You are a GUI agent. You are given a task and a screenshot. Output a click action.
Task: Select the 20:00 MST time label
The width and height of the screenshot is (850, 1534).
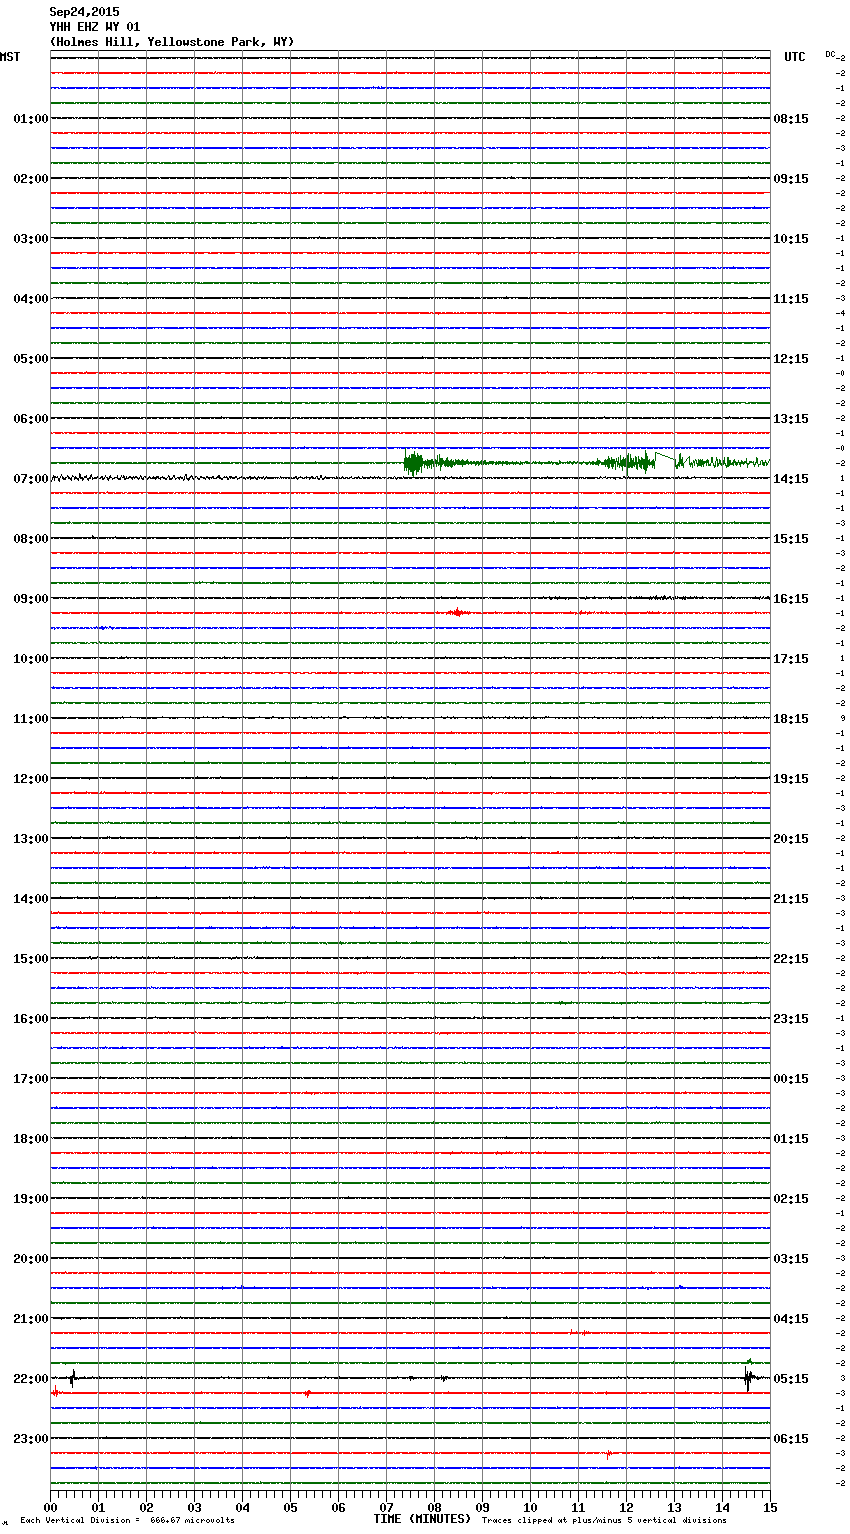coord(31,1259)
